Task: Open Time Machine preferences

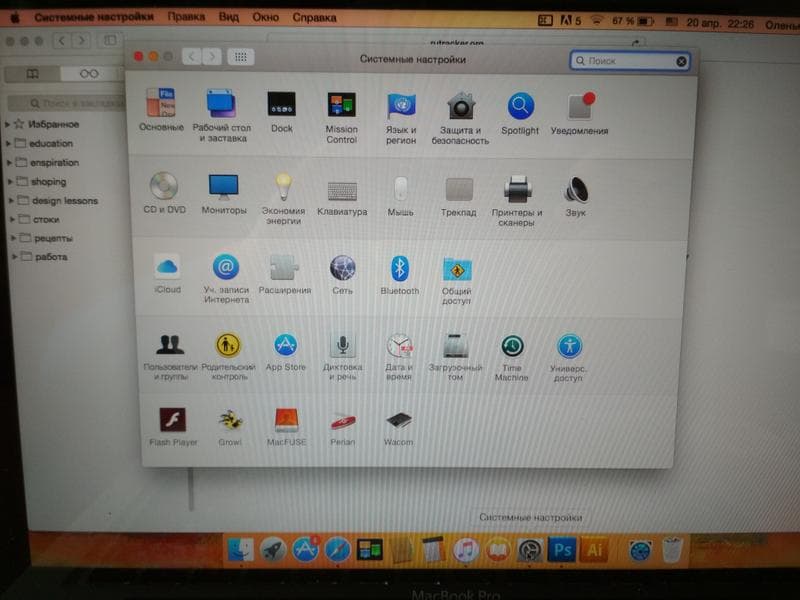Action: click(512, 358)
